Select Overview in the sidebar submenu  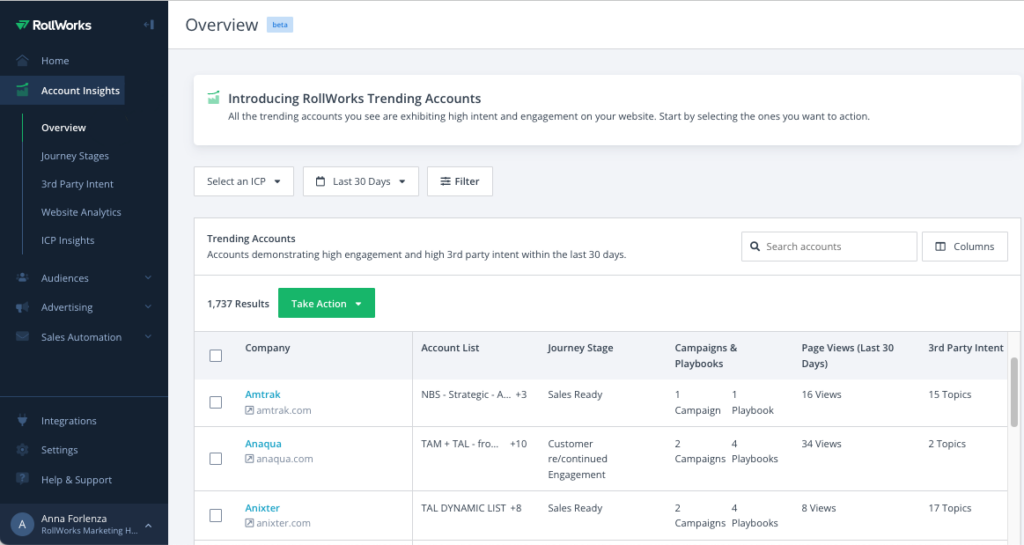[63, 128]
